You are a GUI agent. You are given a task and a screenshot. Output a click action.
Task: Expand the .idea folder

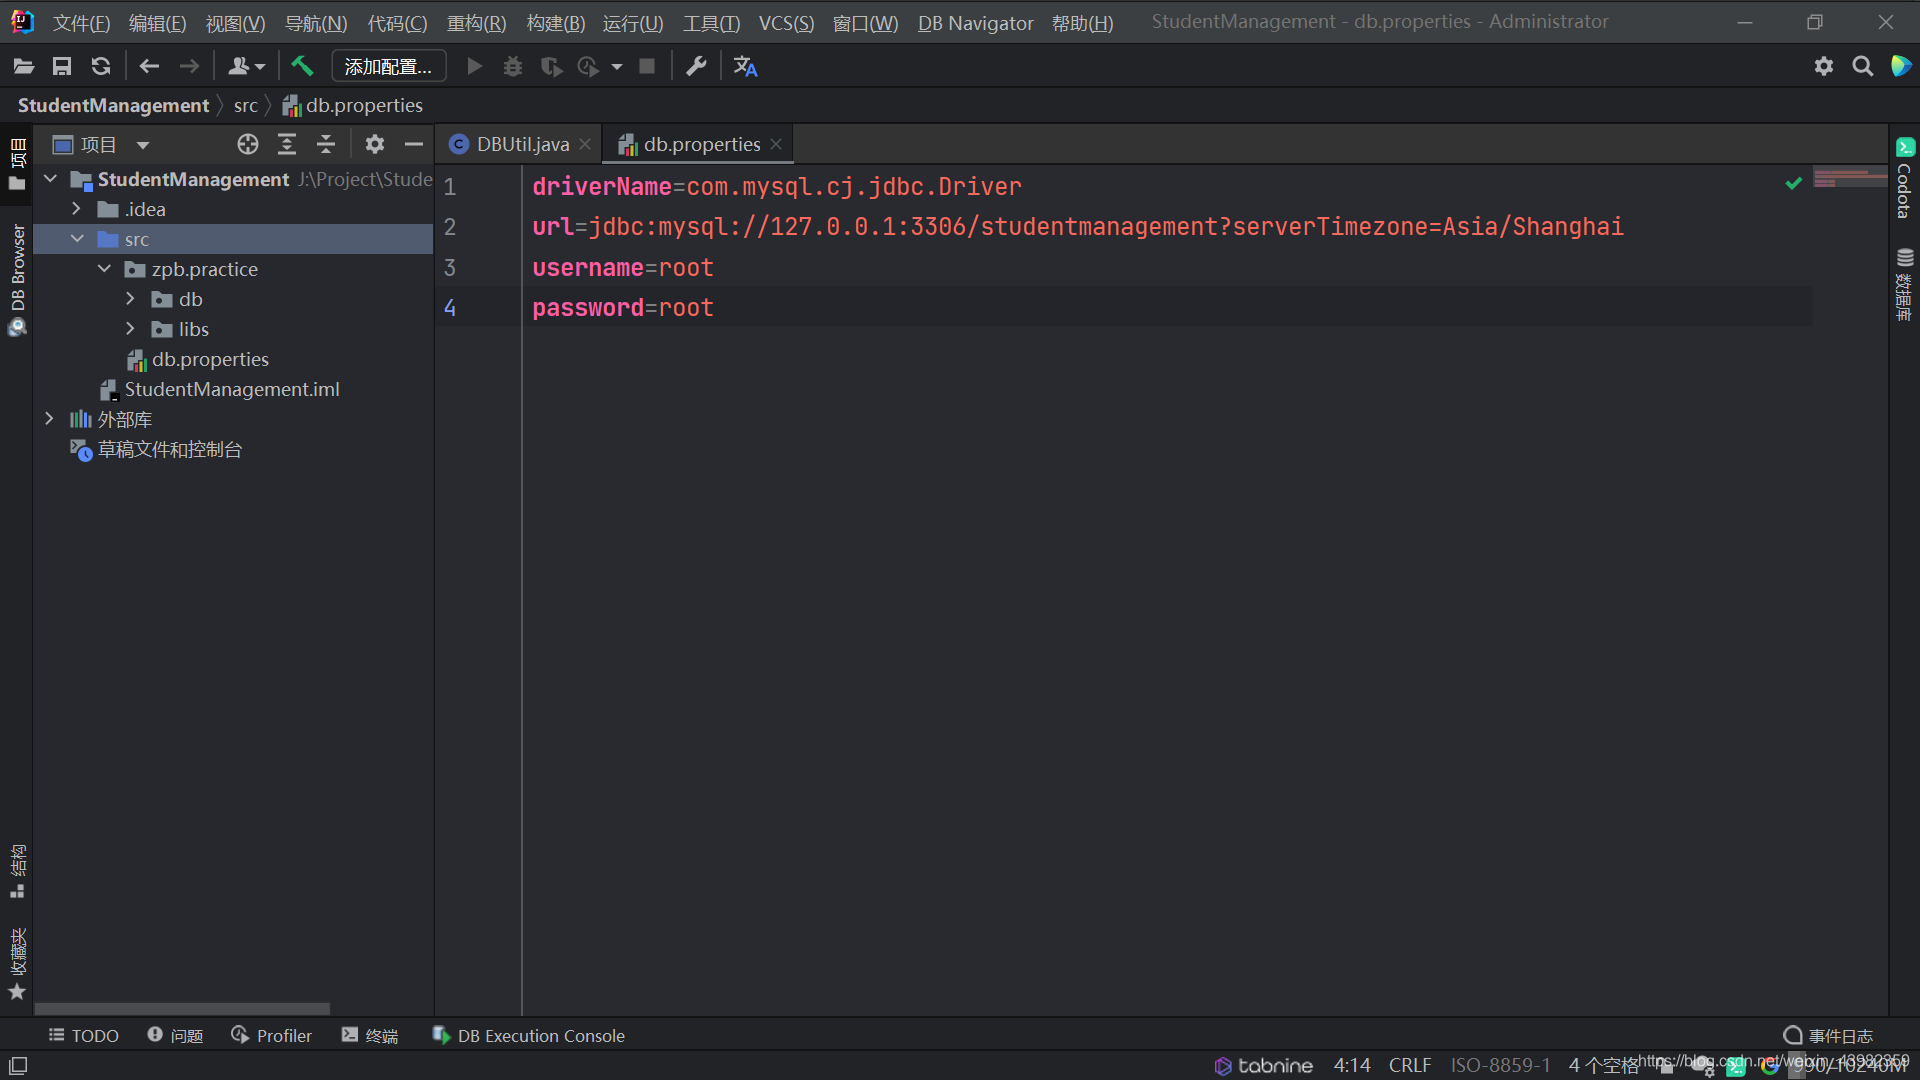76,209
